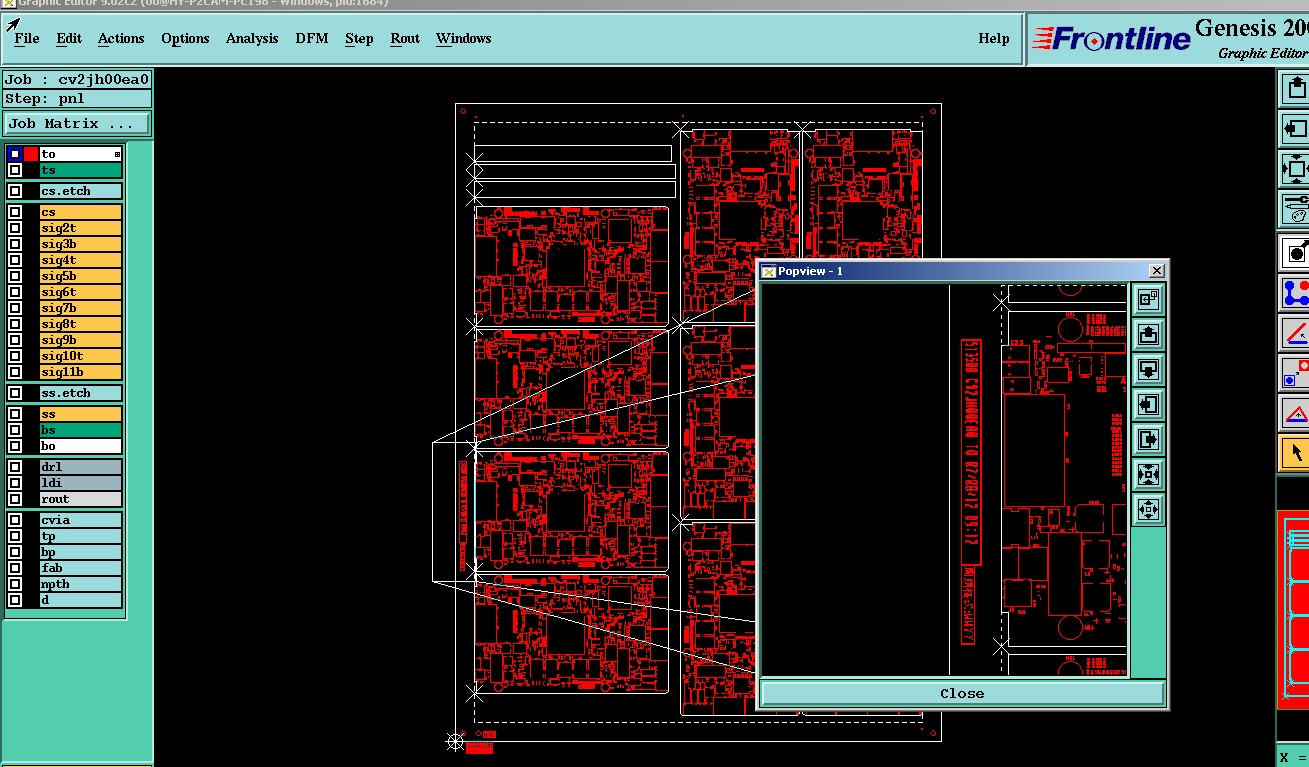Image resolution: width=1309 pixels, height=767 pixels.
Task: Select layer name sig7b
Action: 81,308
